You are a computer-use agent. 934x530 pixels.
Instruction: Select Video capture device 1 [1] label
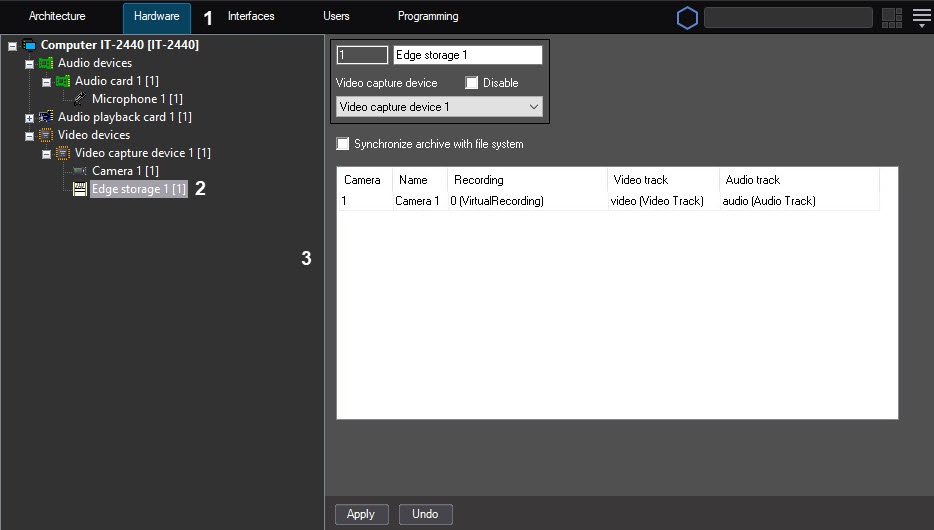tap(142, 153)
